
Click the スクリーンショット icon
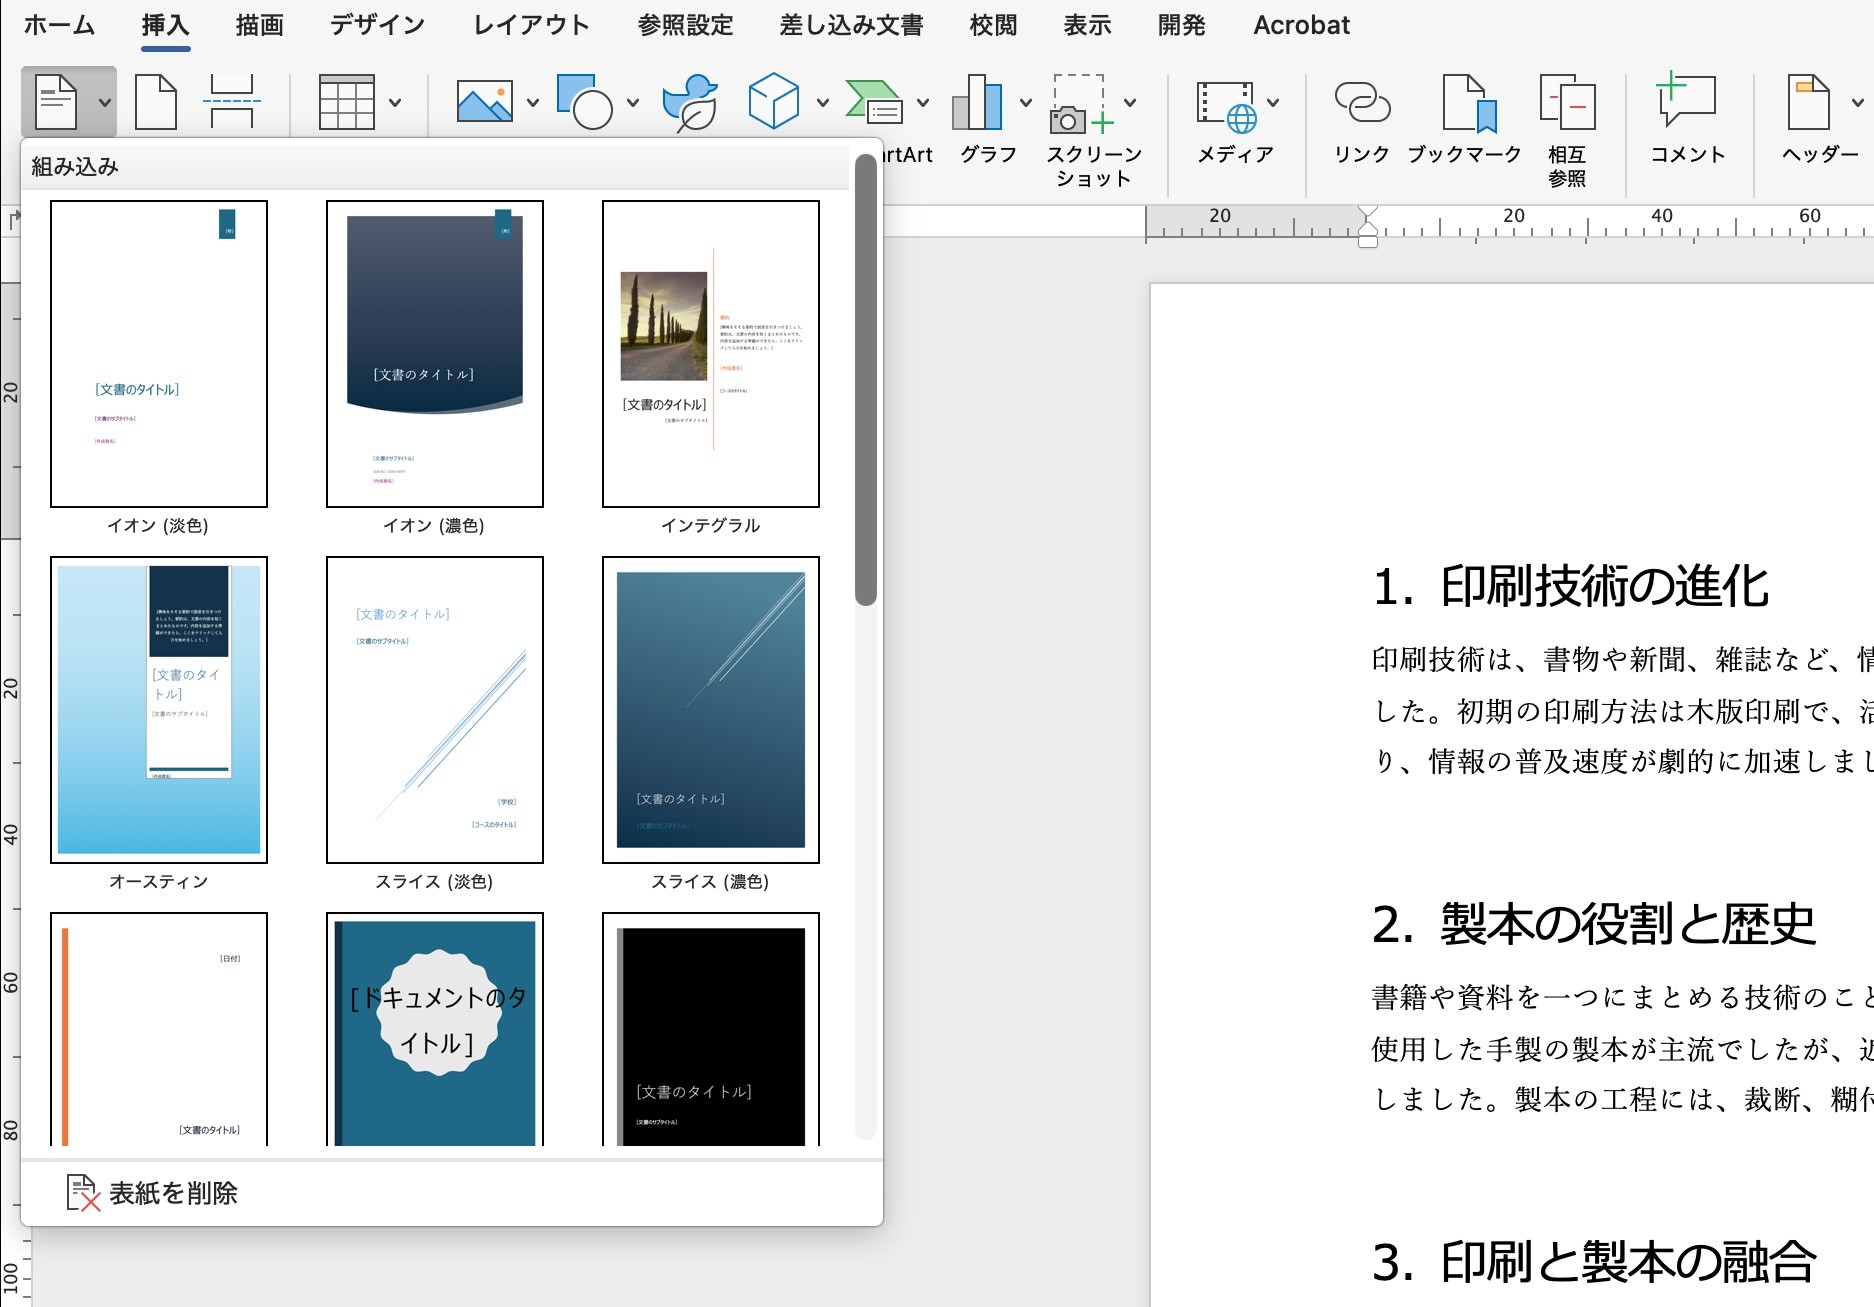tap(1081, 104)
